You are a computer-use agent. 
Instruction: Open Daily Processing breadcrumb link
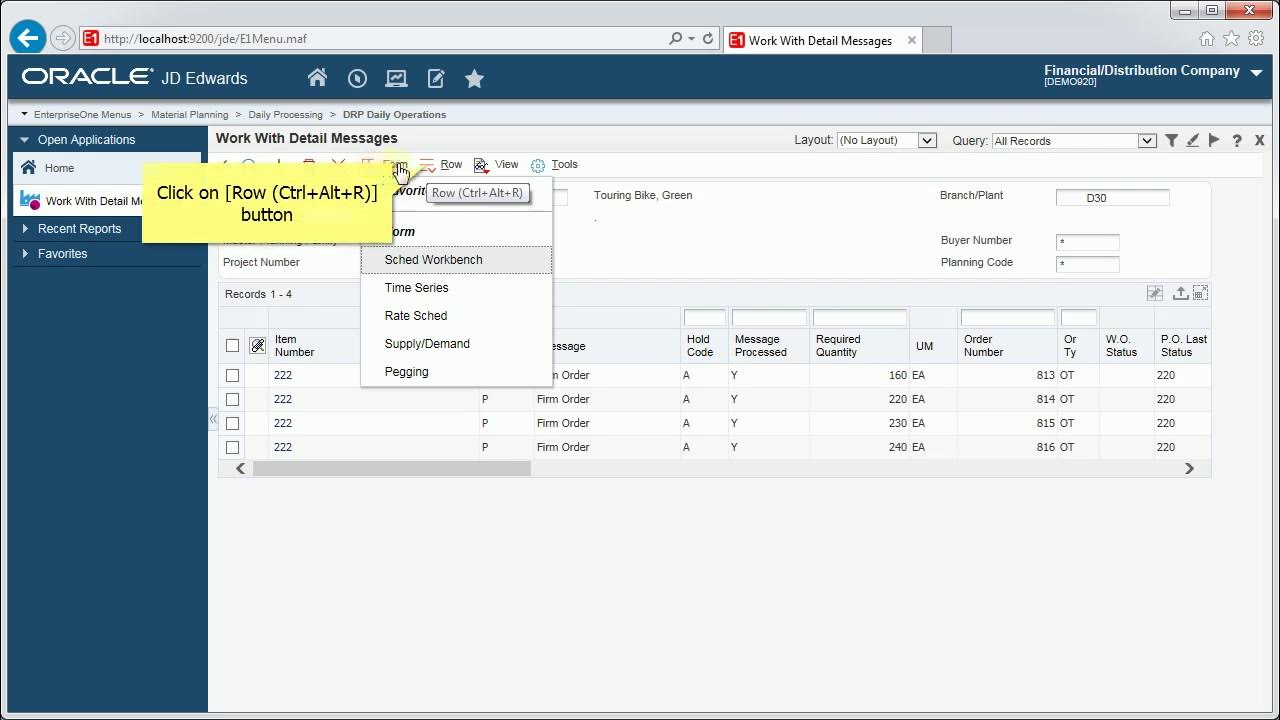tap(285, 115)
